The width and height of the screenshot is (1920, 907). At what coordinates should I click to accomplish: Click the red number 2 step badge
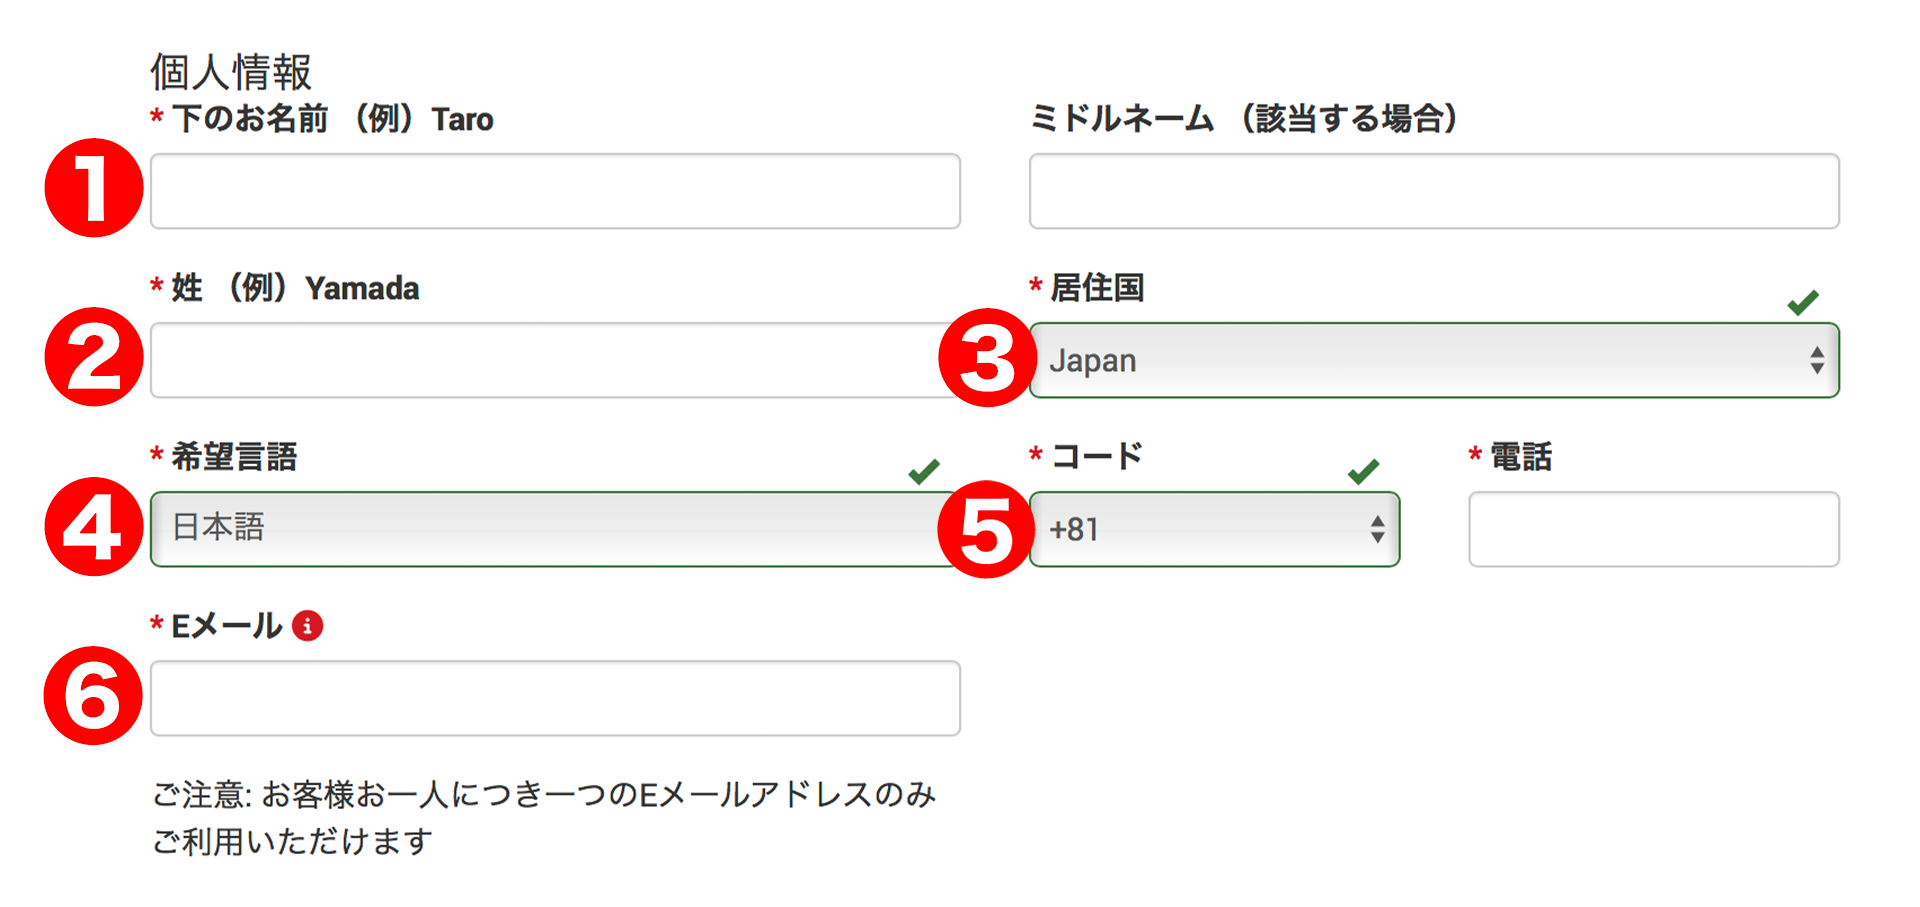coord(94,357)
